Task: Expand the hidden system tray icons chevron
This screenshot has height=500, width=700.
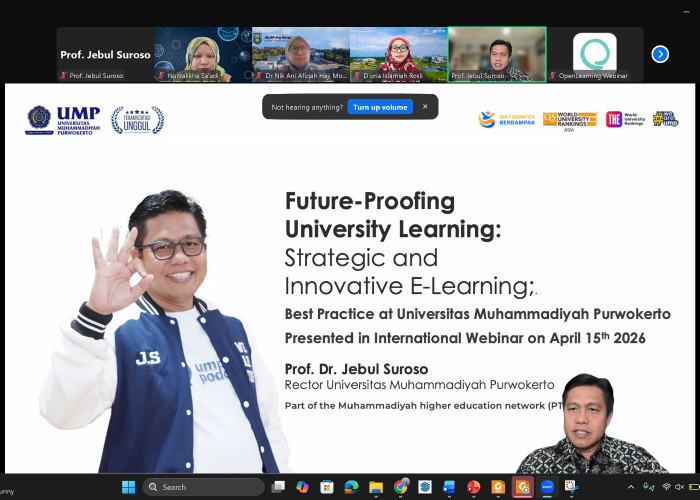Action: coord(631,487)
